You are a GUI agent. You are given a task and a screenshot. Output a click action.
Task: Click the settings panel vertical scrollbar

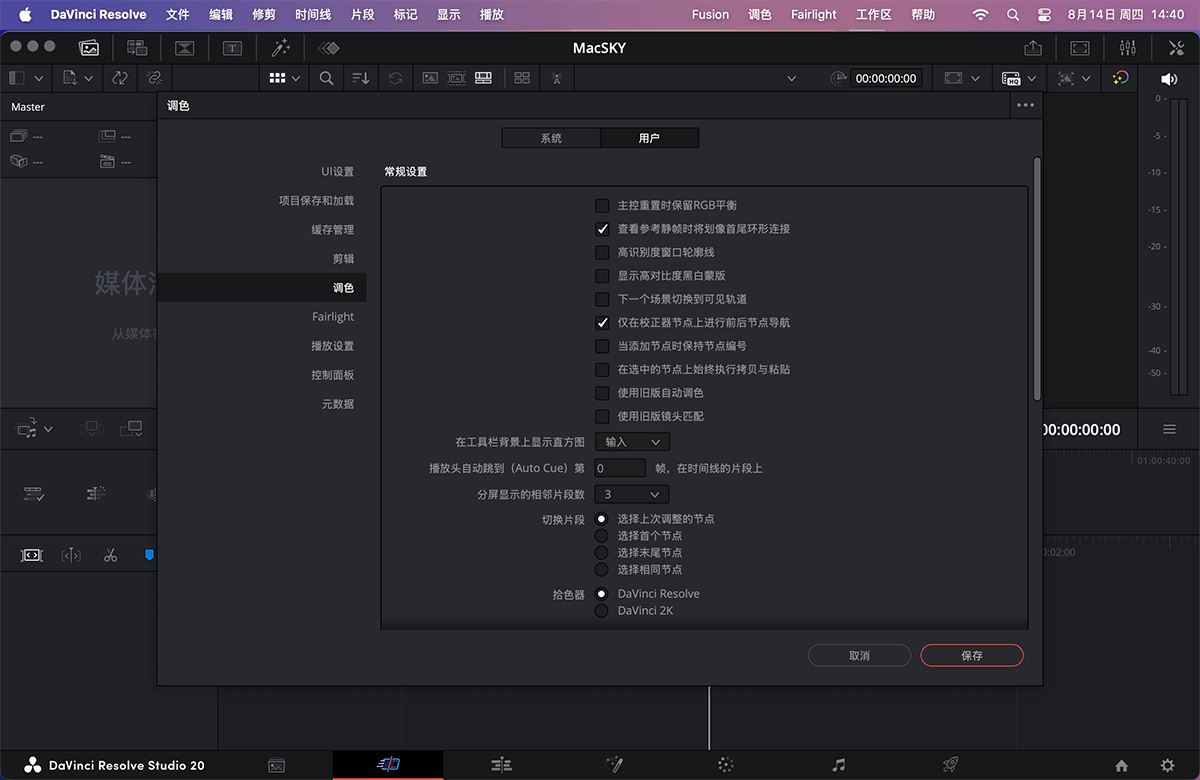tap(1037, 280)
